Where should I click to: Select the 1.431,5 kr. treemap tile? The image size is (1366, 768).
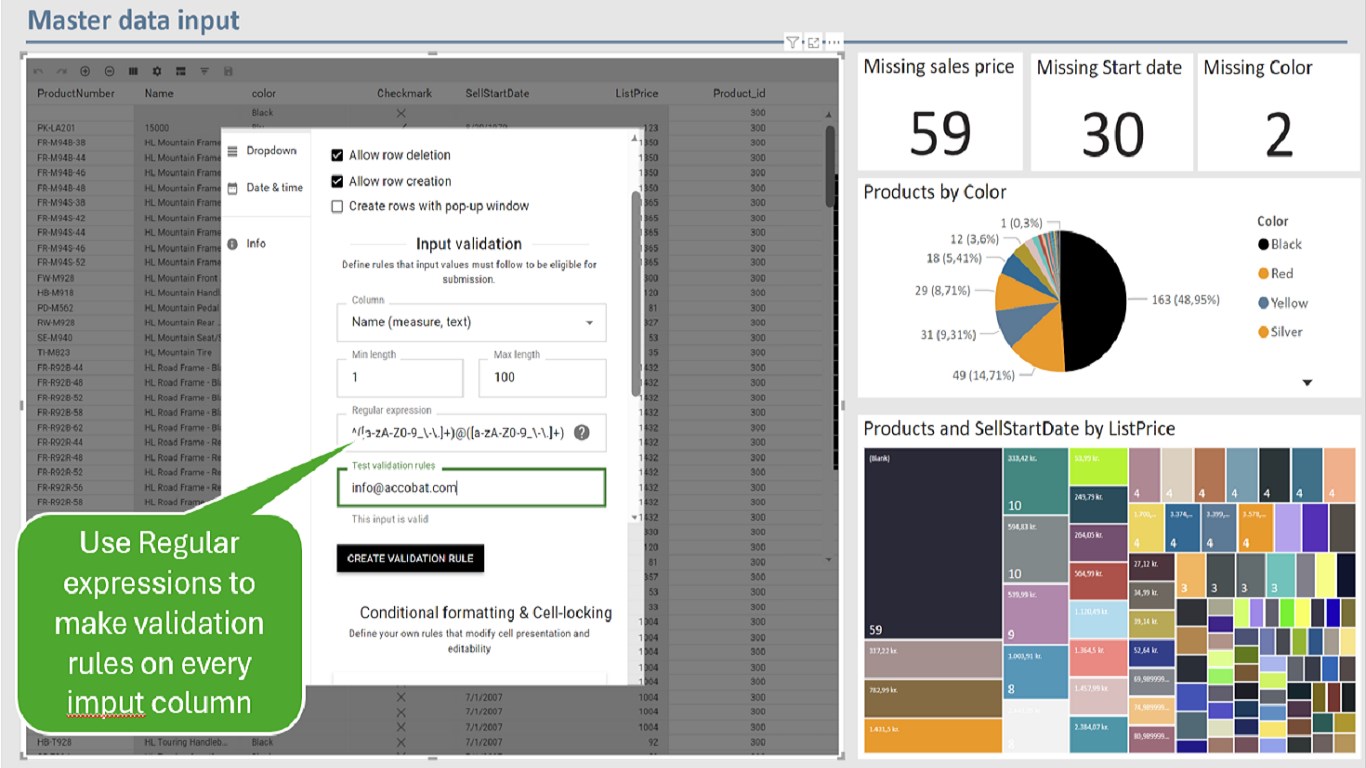coord(933,735)
